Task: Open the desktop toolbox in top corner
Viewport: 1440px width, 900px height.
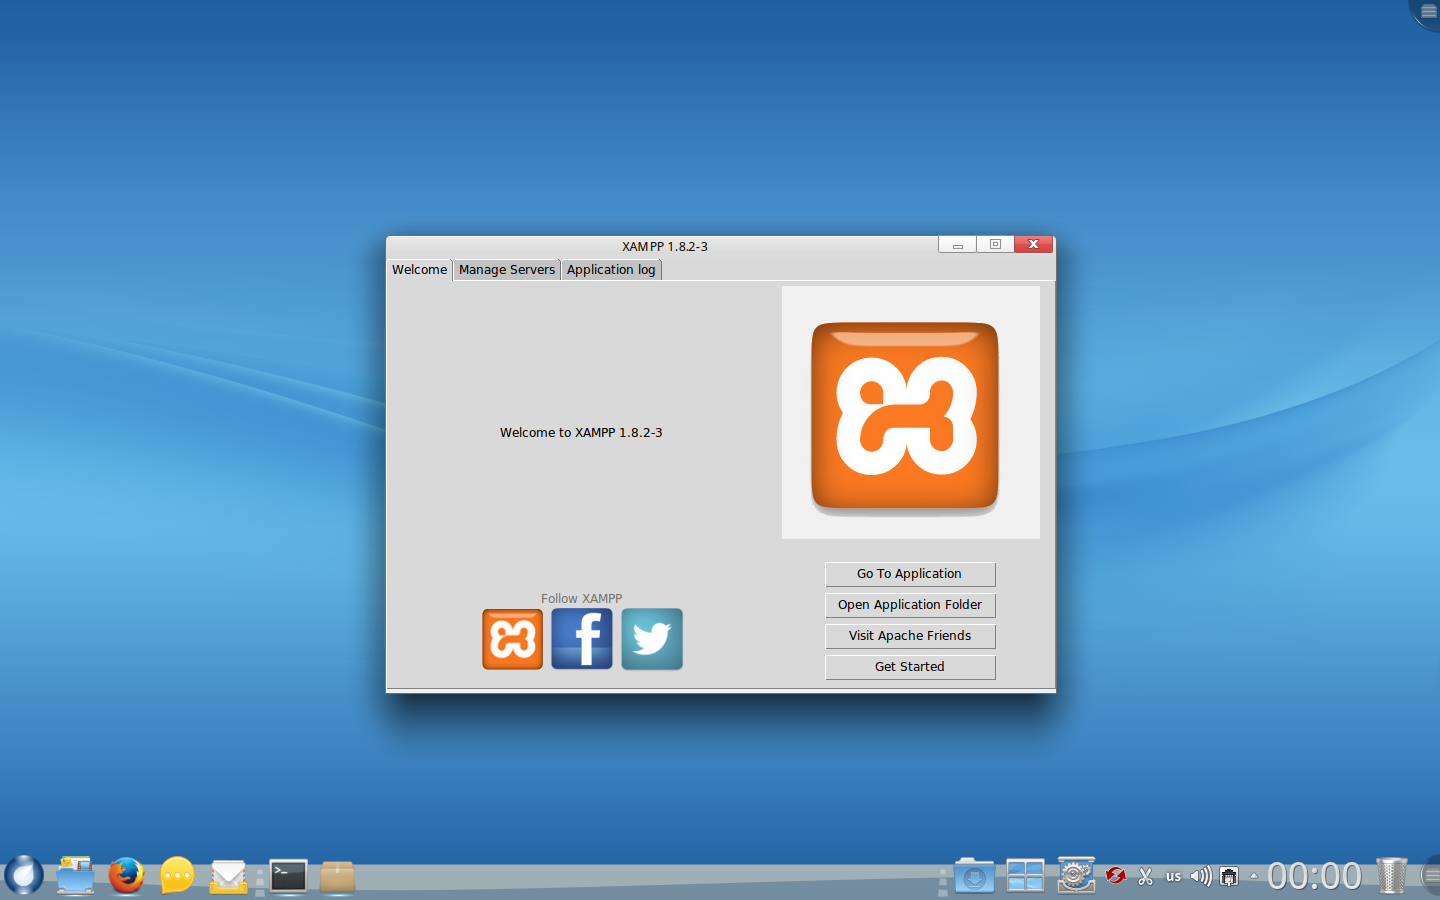Action: tap(1427, 12)
